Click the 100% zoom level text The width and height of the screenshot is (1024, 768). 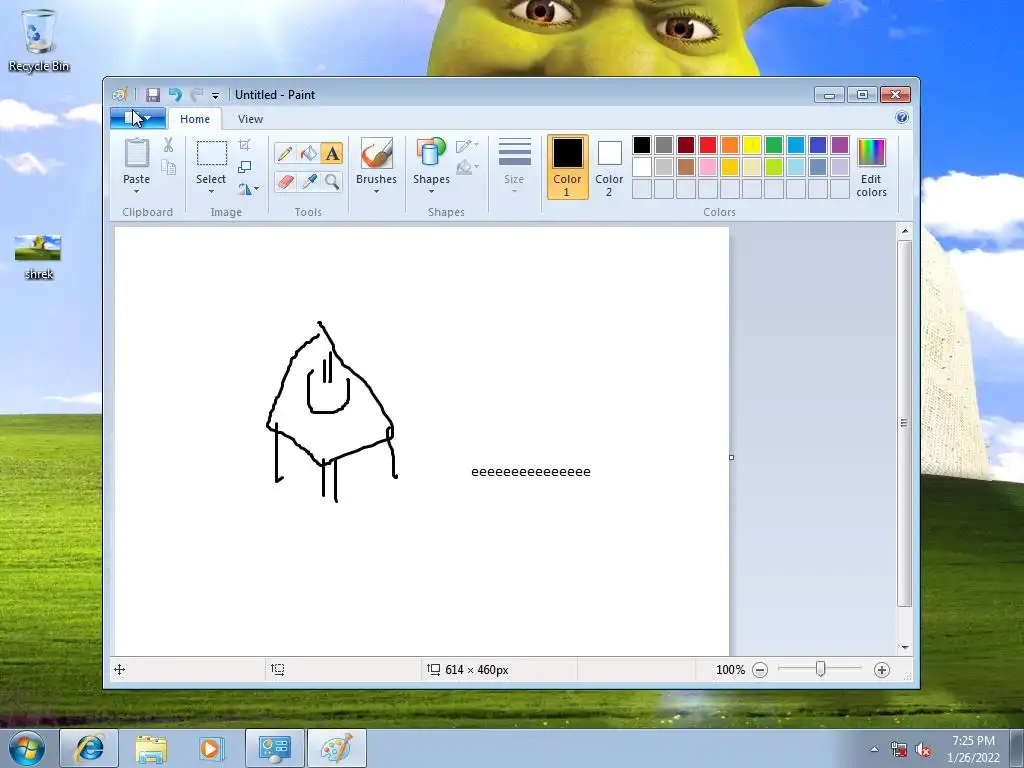tap(730, 670)
